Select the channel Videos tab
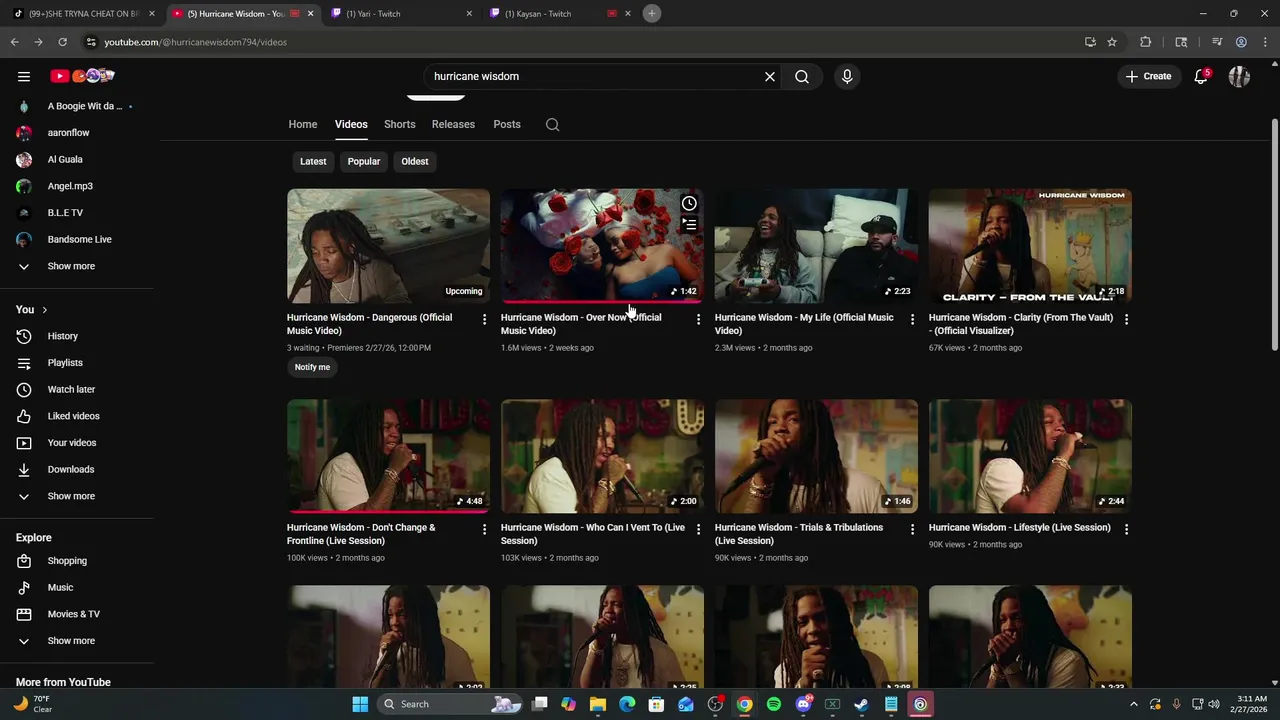 pyautogui.click(x=351, y=124)
